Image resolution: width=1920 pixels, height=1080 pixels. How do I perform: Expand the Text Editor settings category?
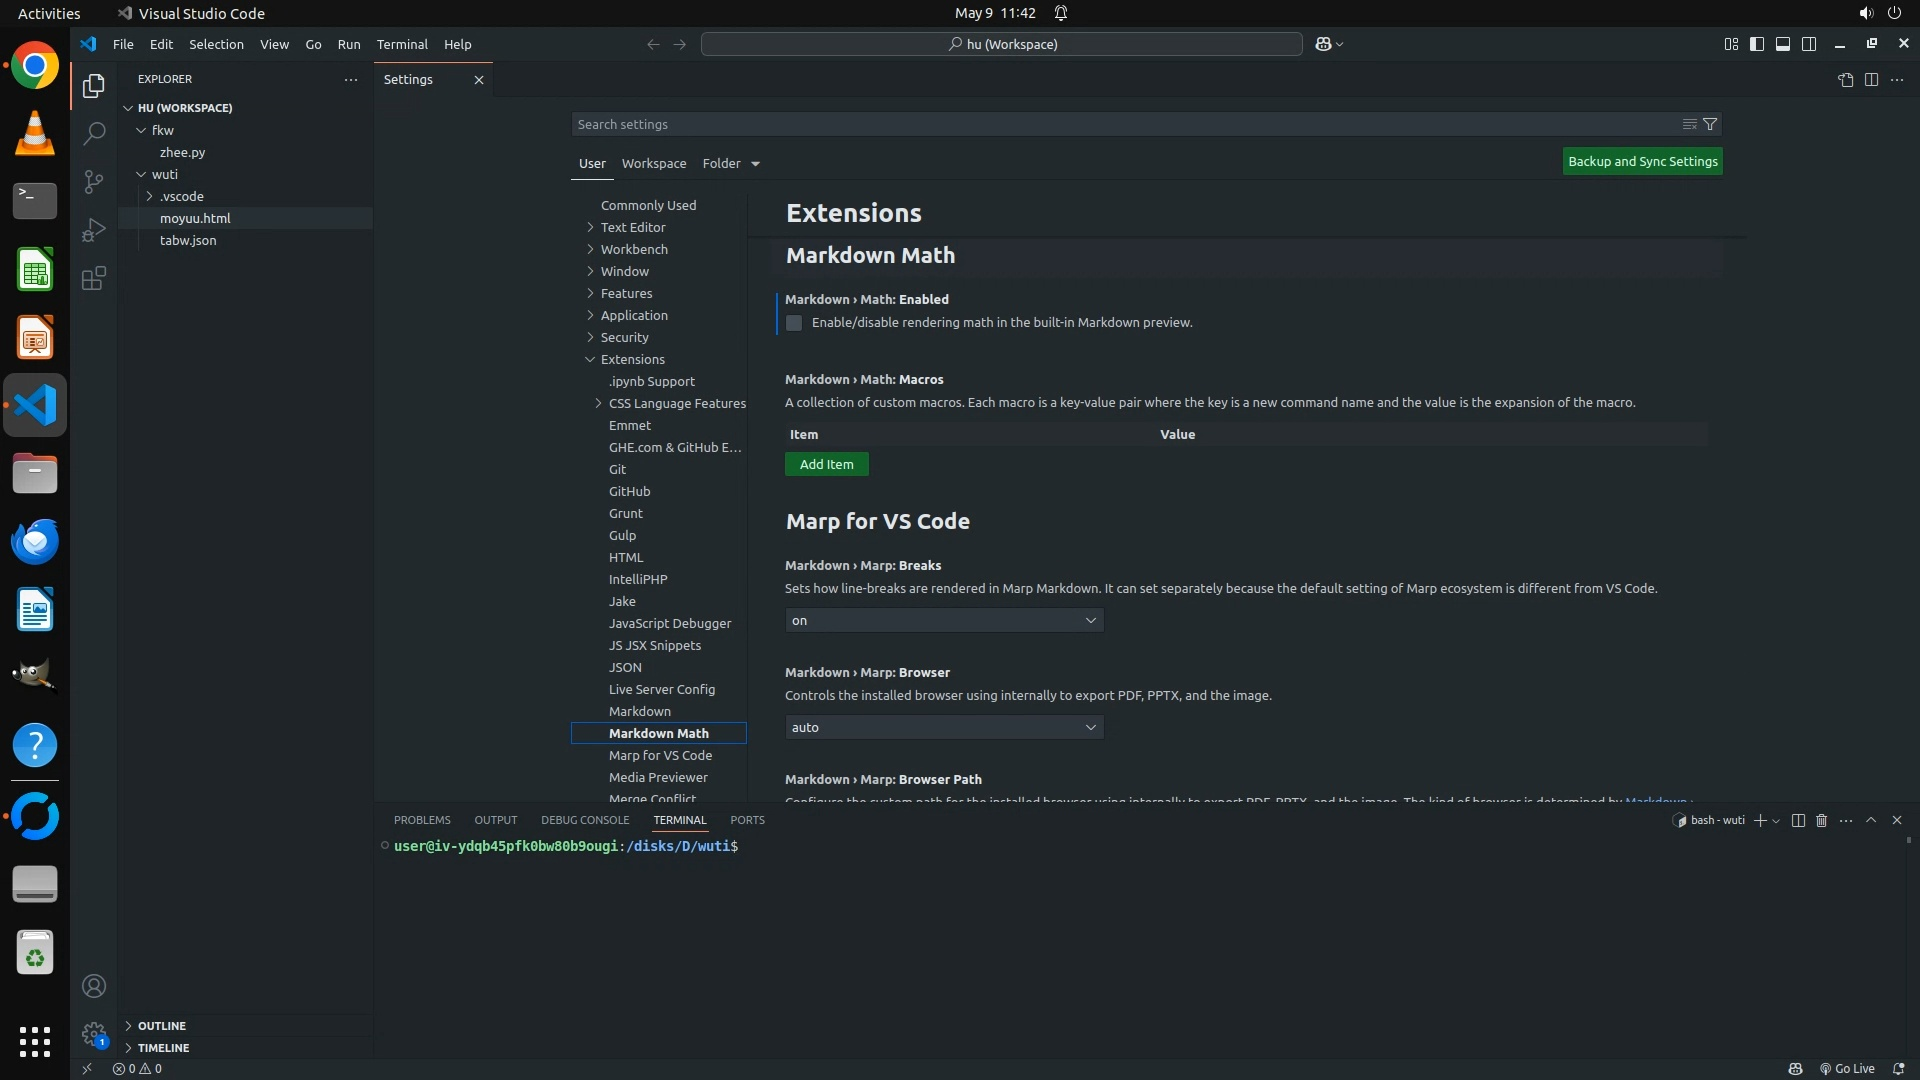632,227
